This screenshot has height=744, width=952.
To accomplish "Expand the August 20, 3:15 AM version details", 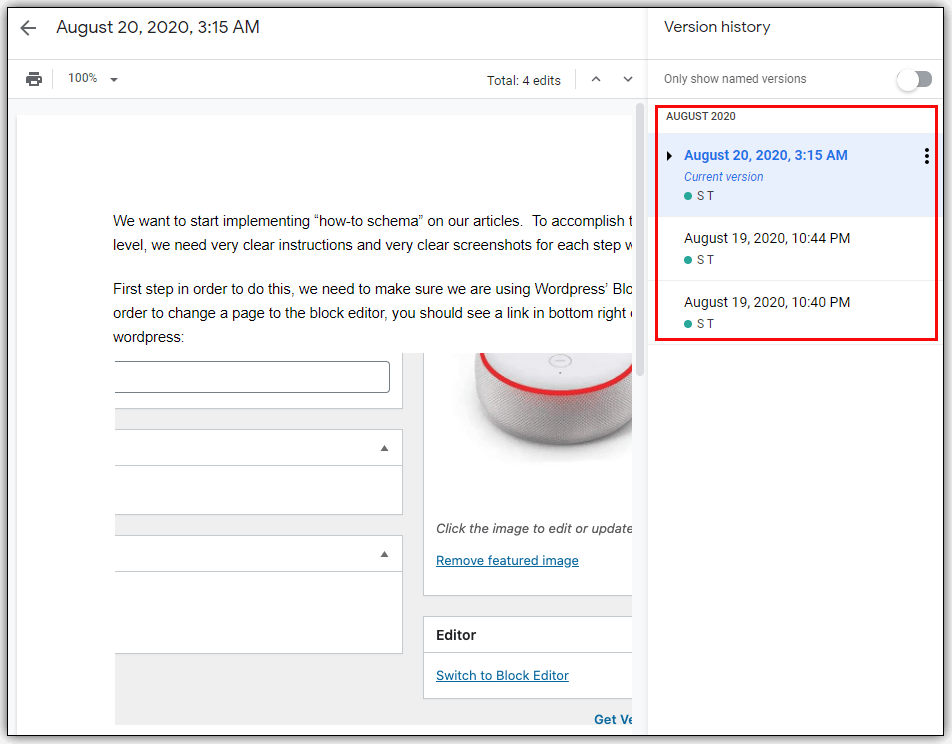I will (669, 156).
